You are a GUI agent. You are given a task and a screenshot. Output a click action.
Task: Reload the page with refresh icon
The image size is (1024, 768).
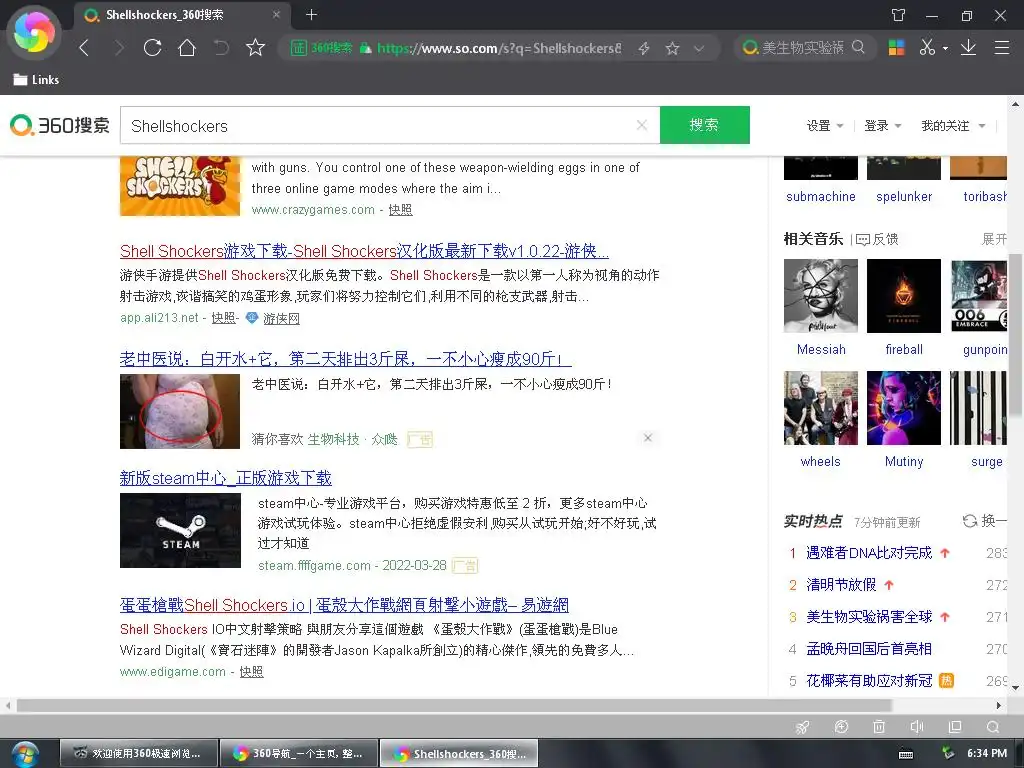153,48
